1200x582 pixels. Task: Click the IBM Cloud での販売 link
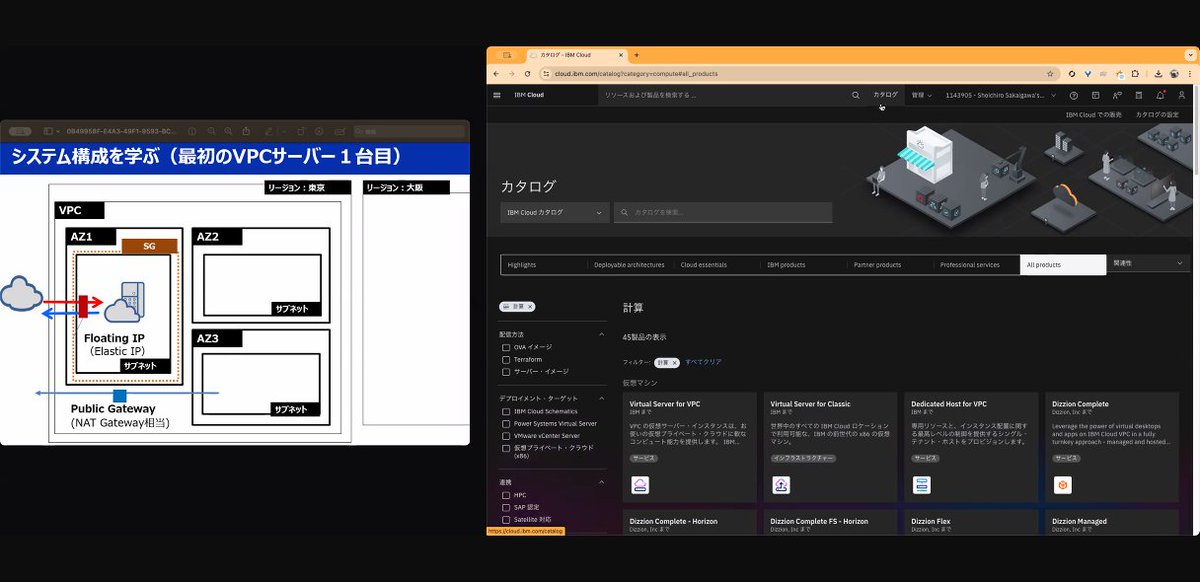point(1093,115)
